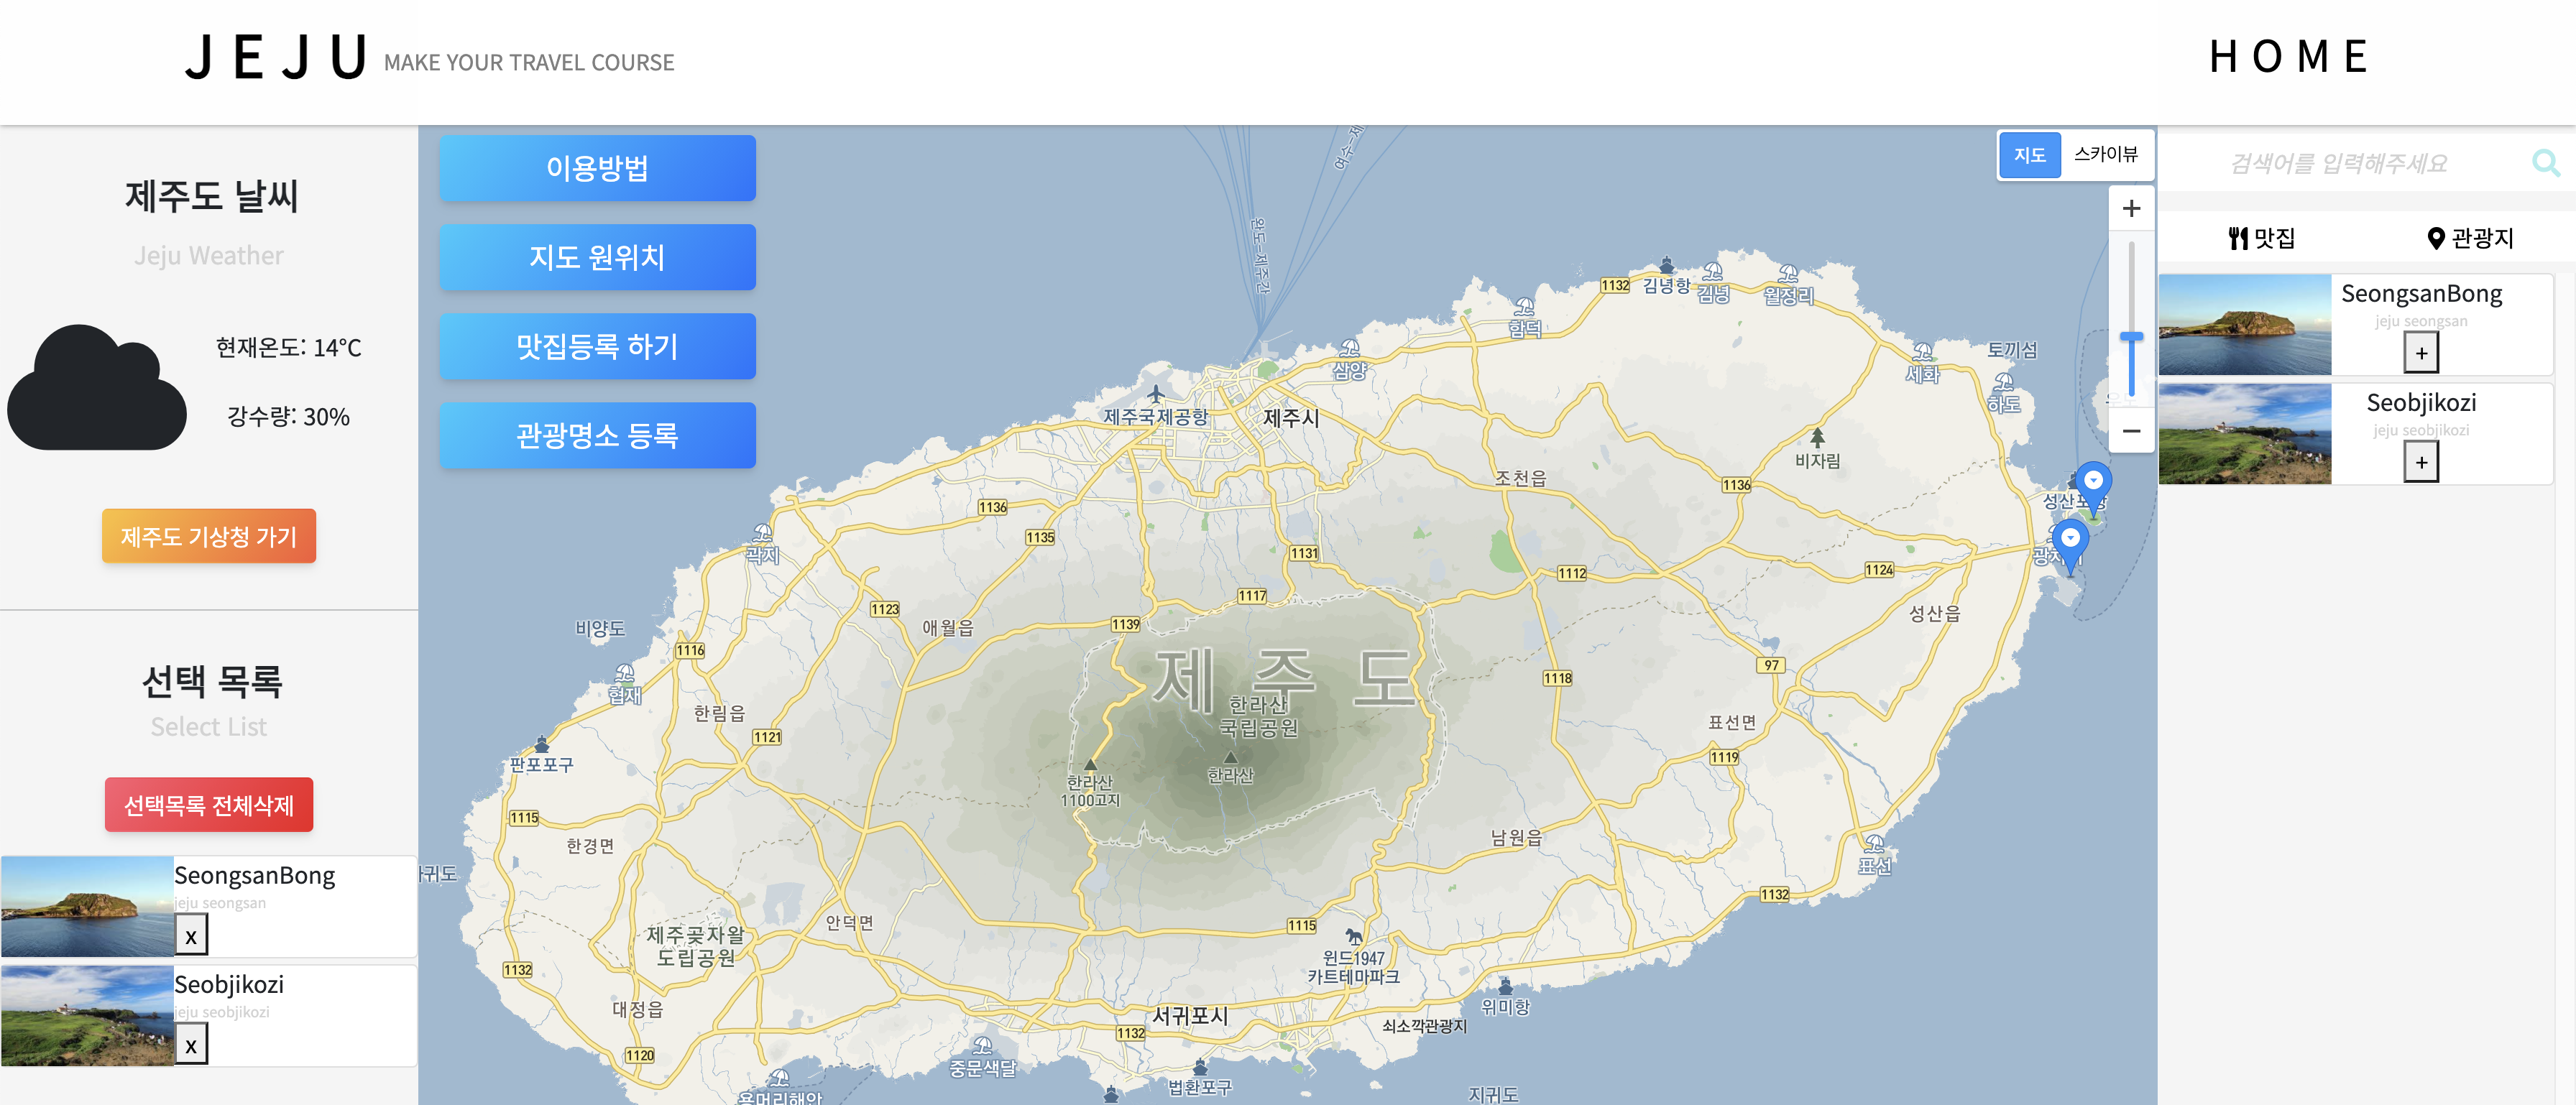This screenshot has height=1105, width=2576.
Task: Switch map to 스카이뷰 mode
Action: (x=2105, y=154)
